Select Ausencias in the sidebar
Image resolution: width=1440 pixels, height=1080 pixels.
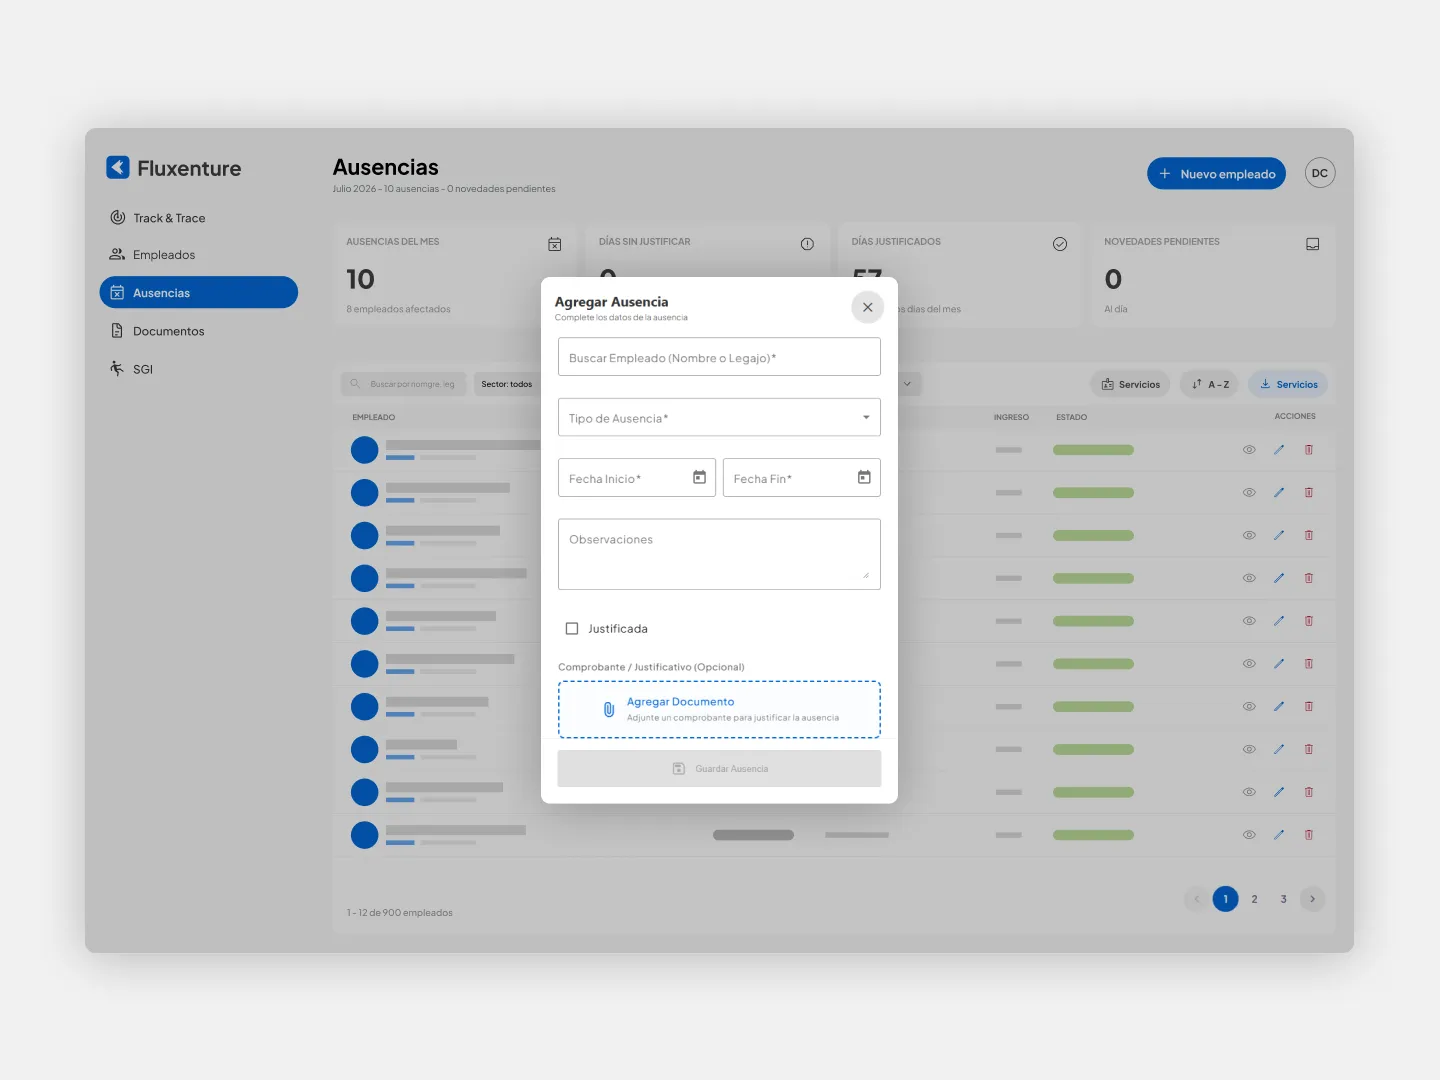point(199,292)
